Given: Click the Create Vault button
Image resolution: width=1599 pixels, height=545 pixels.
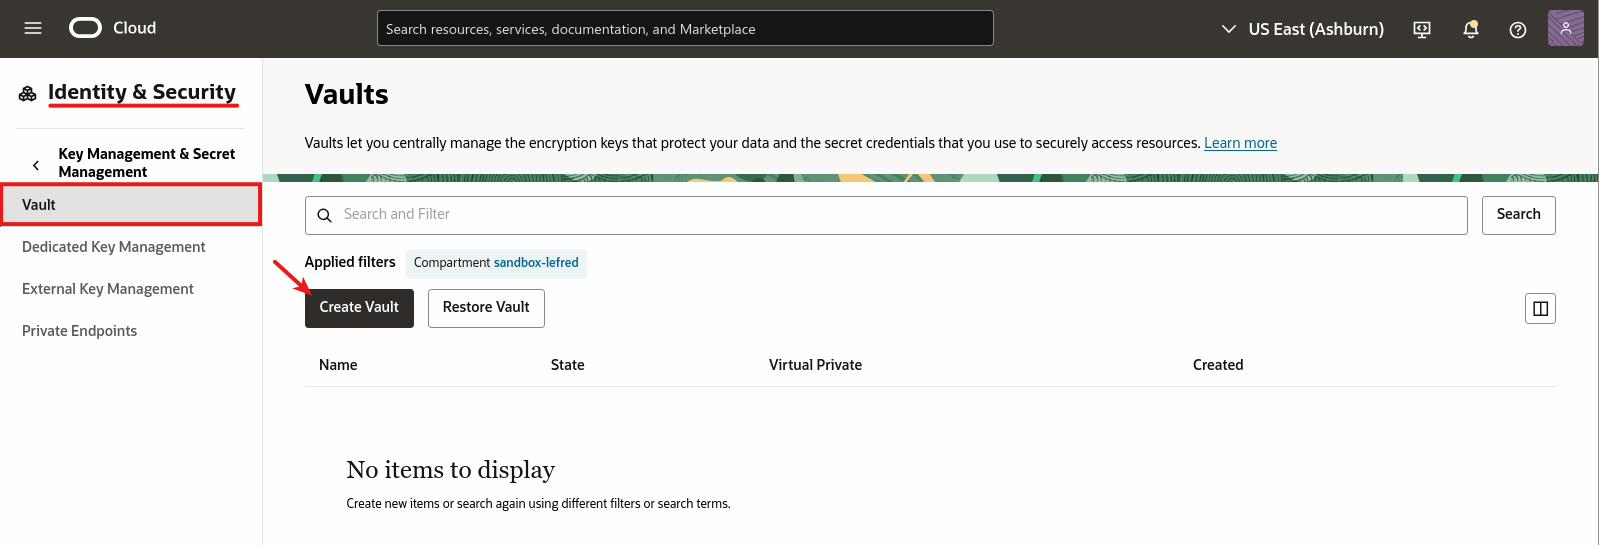Looking at the screenshot, I should 359,308.
